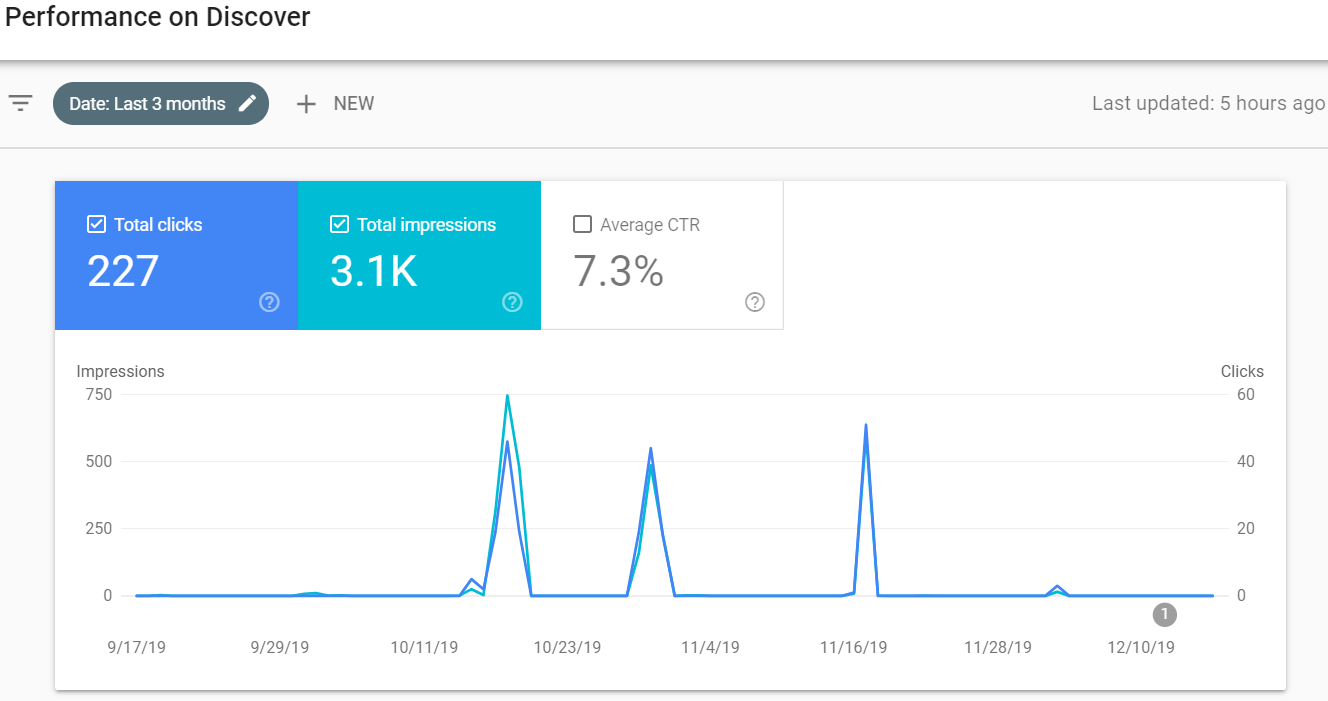Click the 60 clicks axis value
Screen dimensions: 1328x701
coord(1245,394)
